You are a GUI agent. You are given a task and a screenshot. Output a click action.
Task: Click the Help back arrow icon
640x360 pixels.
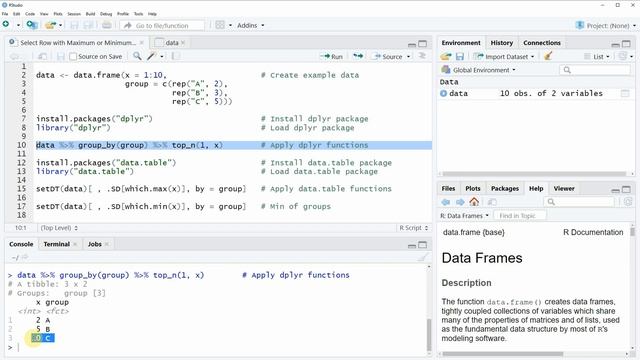click(445, 202)
